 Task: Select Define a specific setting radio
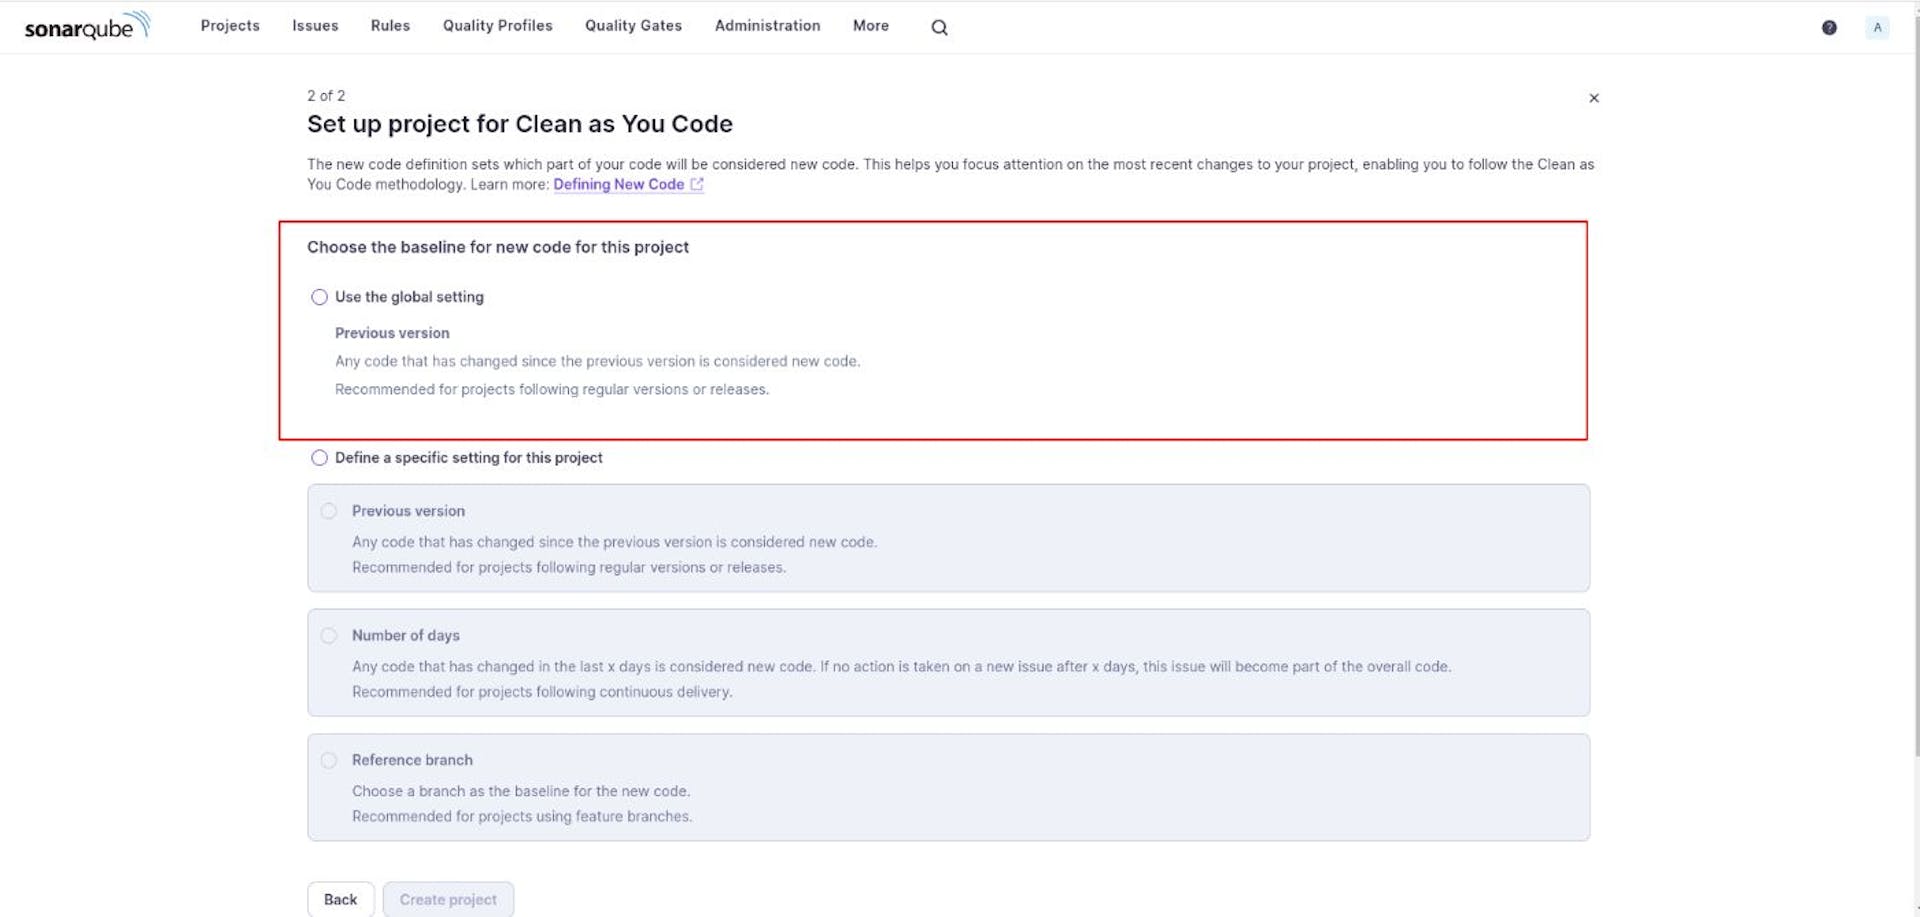319,458
